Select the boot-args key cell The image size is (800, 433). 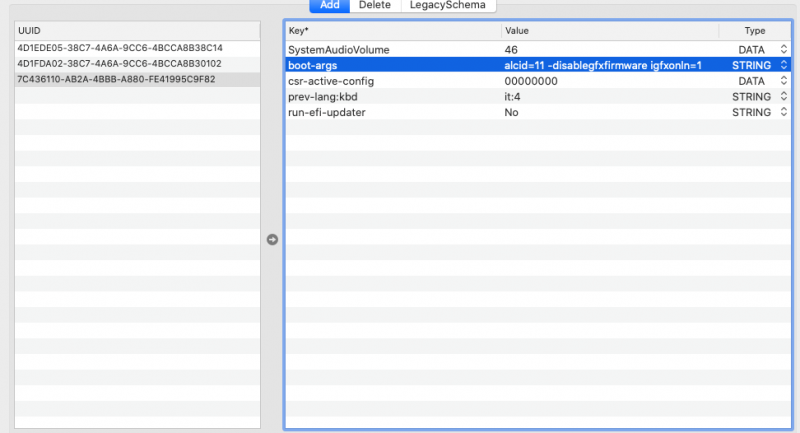click(313, 65)
